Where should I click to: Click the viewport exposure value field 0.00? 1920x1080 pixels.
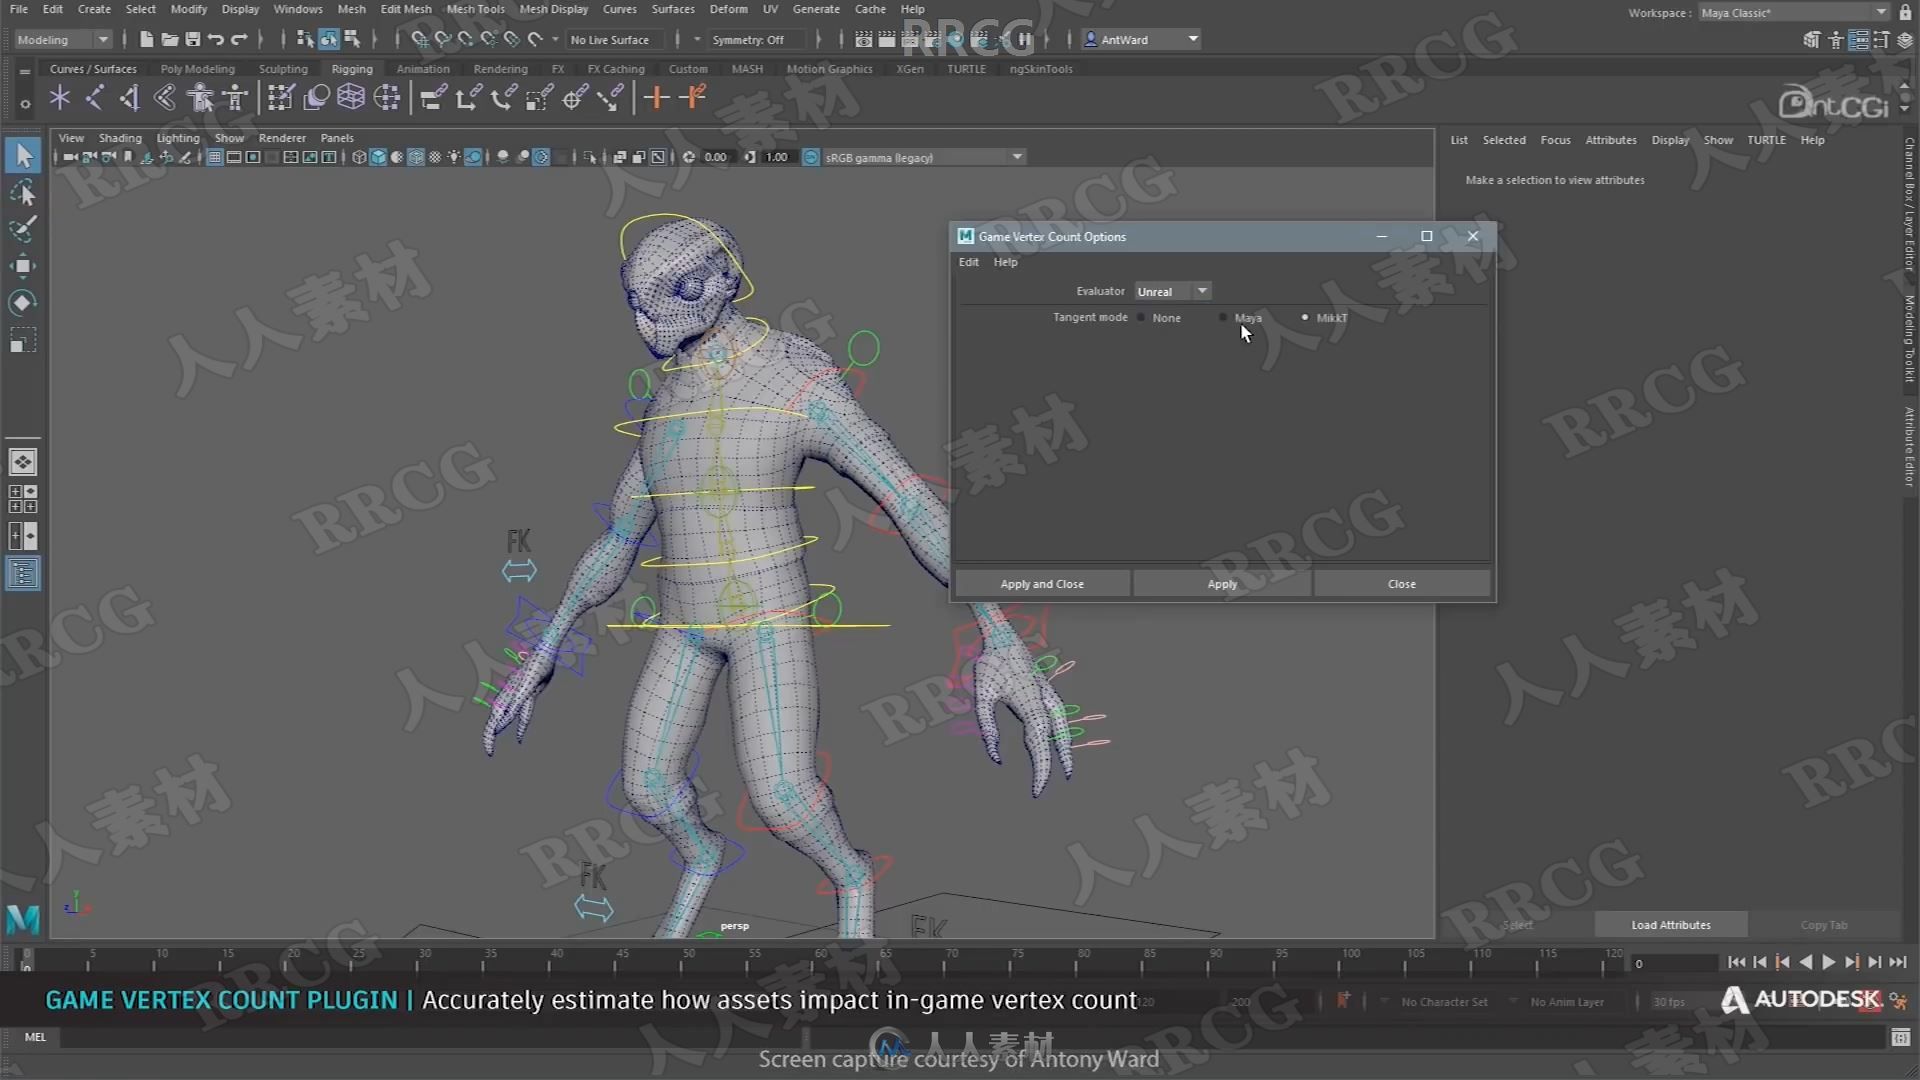(x=716, y=157)
